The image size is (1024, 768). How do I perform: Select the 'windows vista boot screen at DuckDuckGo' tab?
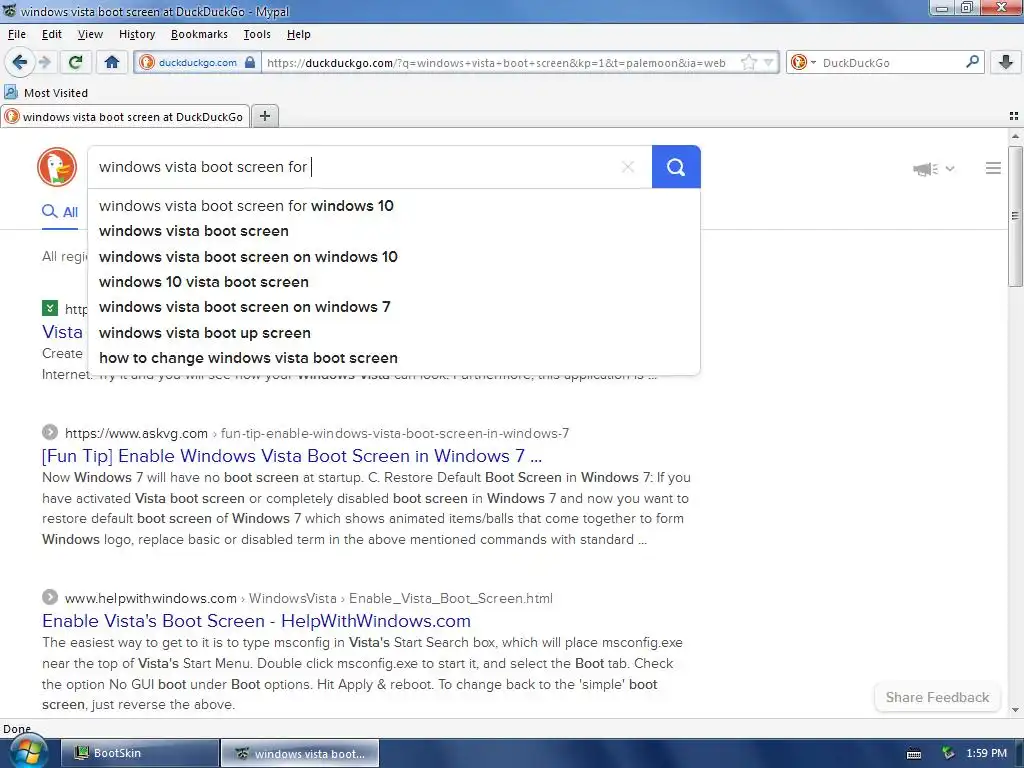coord(125,116)
